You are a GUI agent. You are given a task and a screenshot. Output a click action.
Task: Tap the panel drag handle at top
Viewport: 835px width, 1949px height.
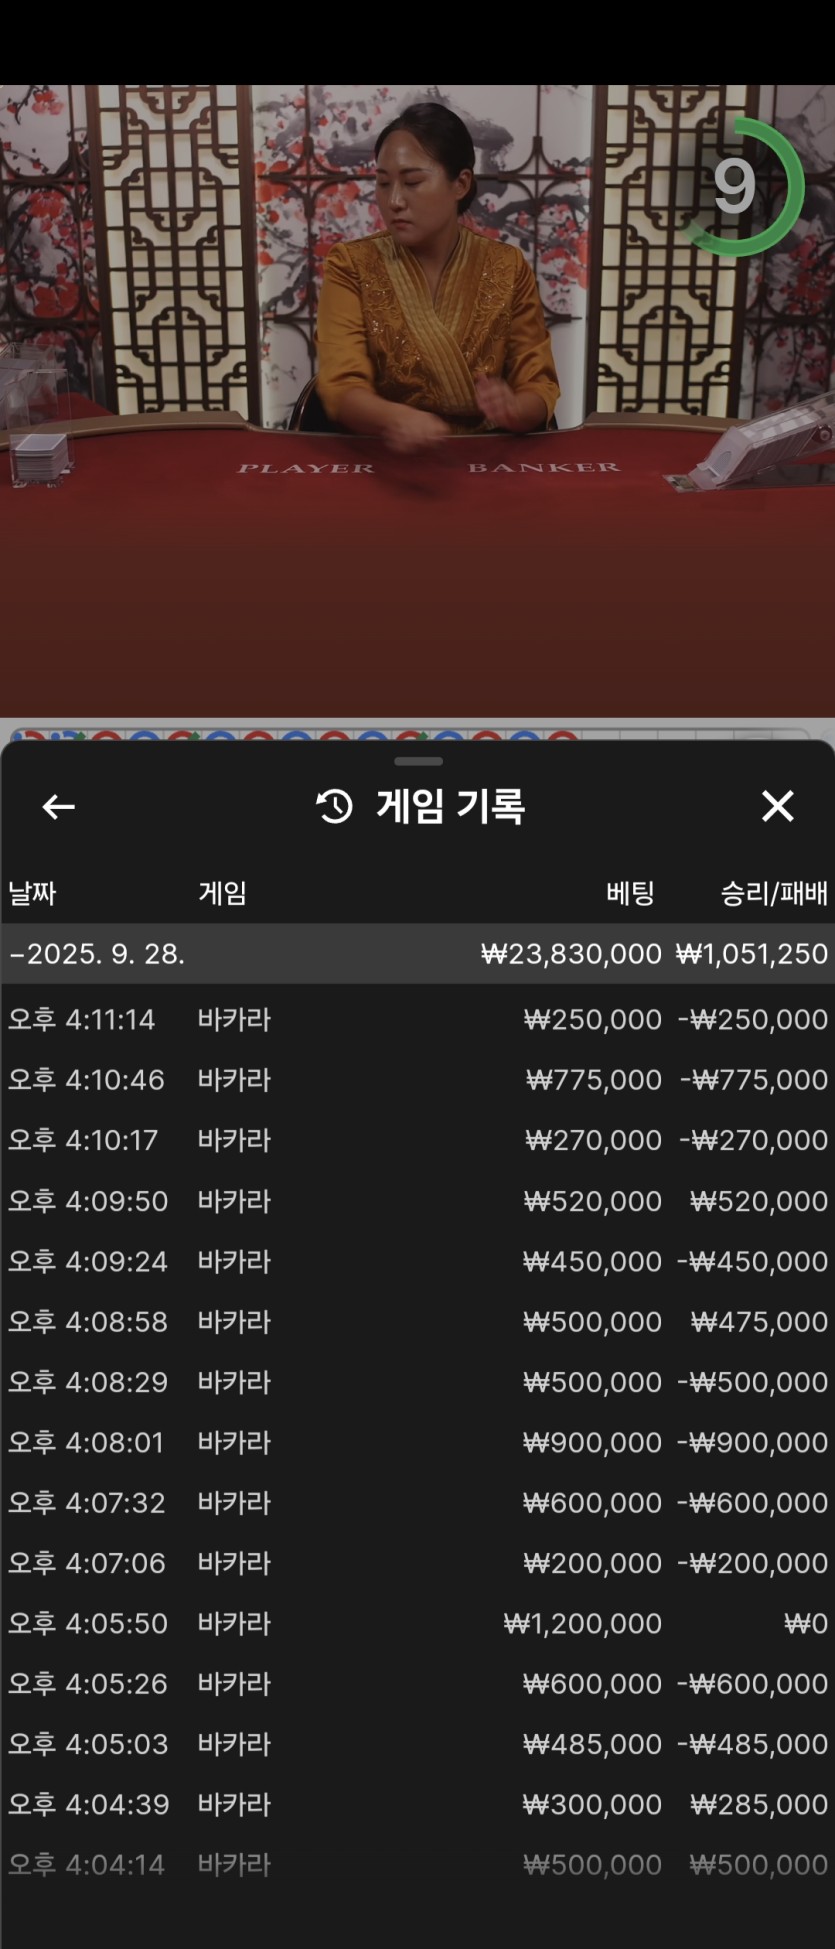point(418,762)
